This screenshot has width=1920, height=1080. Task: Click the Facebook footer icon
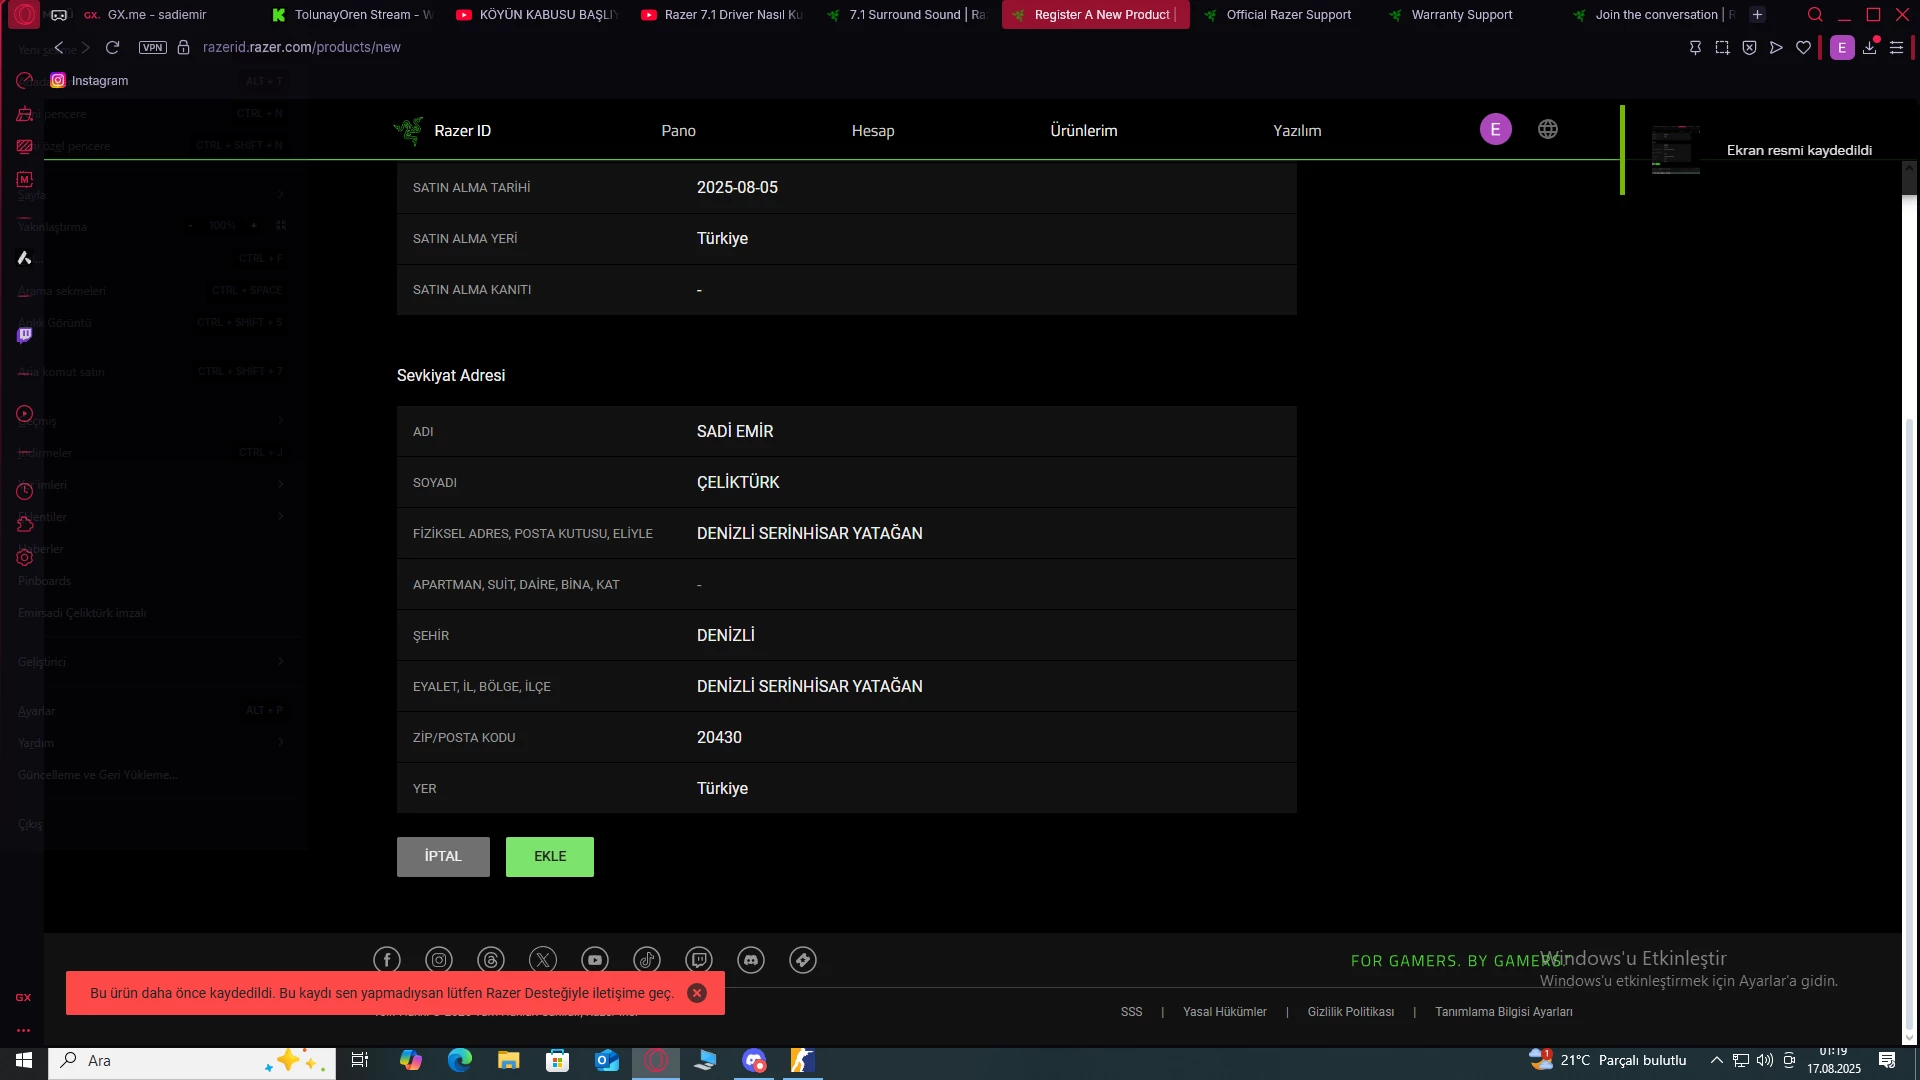387,960
